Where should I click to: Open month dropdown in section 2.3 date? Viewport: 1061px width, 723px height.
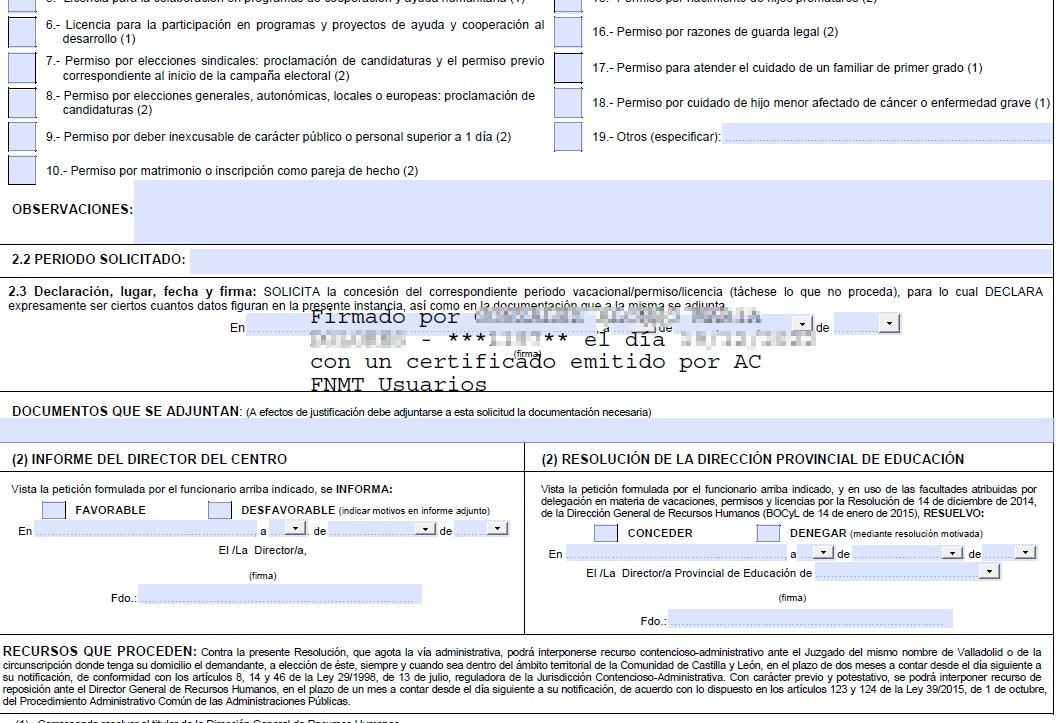(x=803, y=324)
